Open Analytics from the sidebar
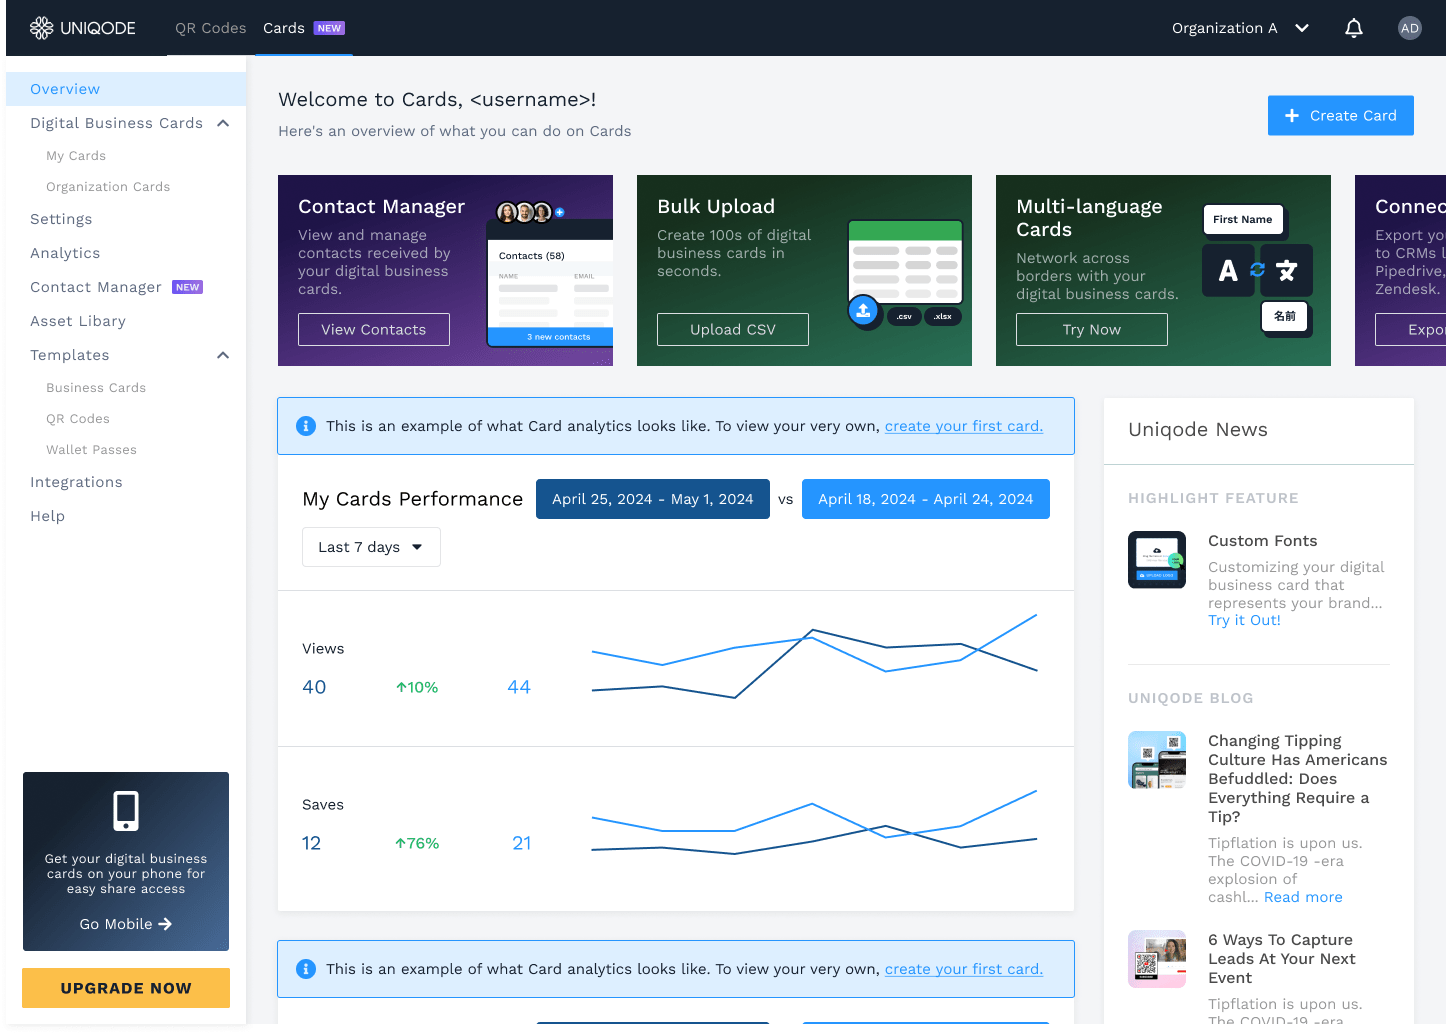The height and width of the screenshot is (1034, 1446). [x=65, y=253]
